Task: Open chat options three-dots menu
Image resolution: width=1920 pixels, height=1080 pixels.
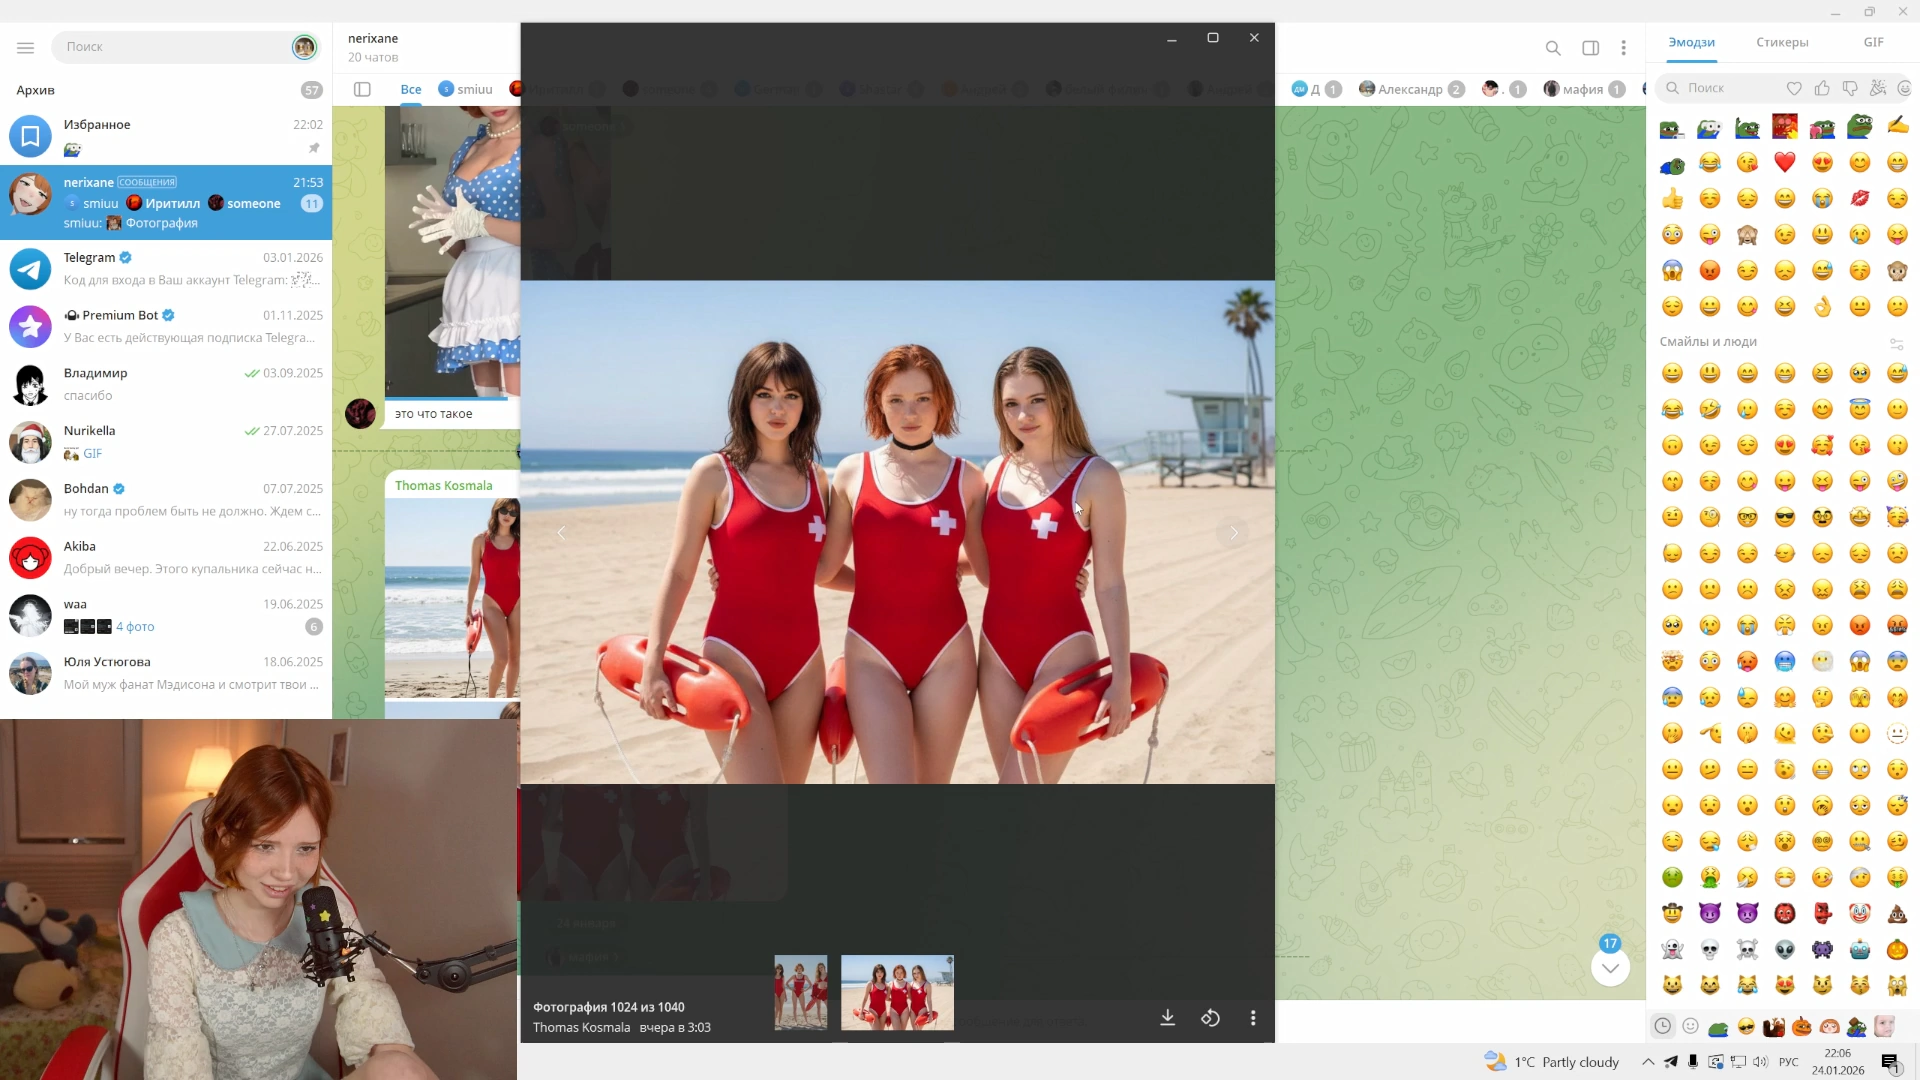Action: coord(1623,48)
